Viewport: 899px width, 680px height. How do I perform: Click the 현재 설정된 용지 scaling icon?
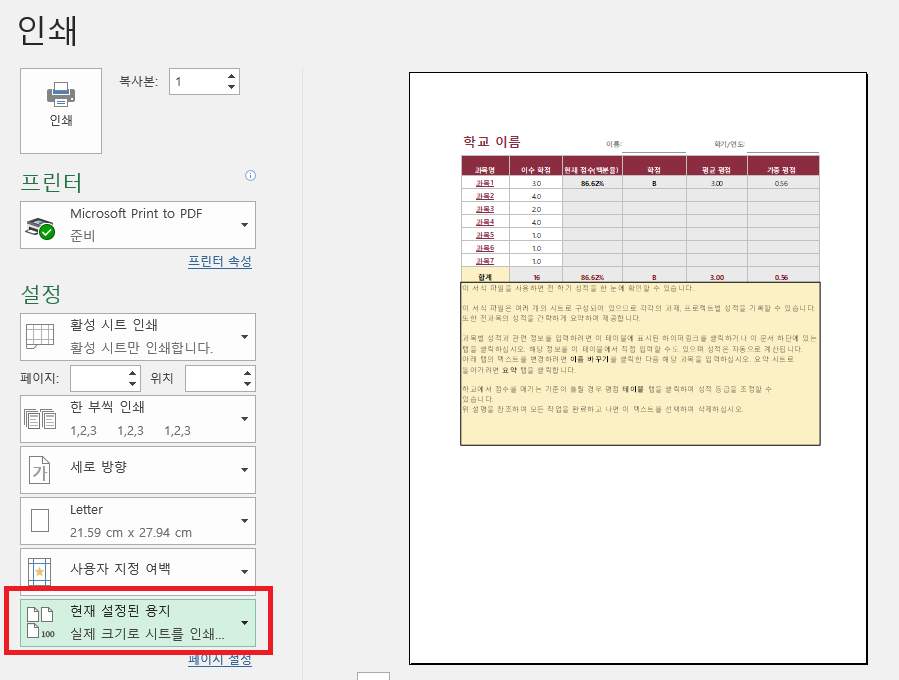[39, 620]
